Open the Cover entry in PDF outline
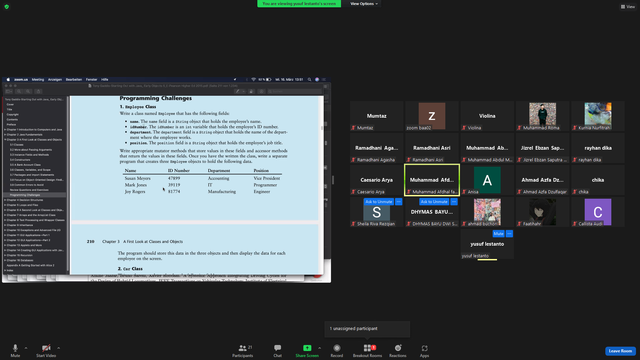Screen dimensions: 640x360 coord(10,104)
